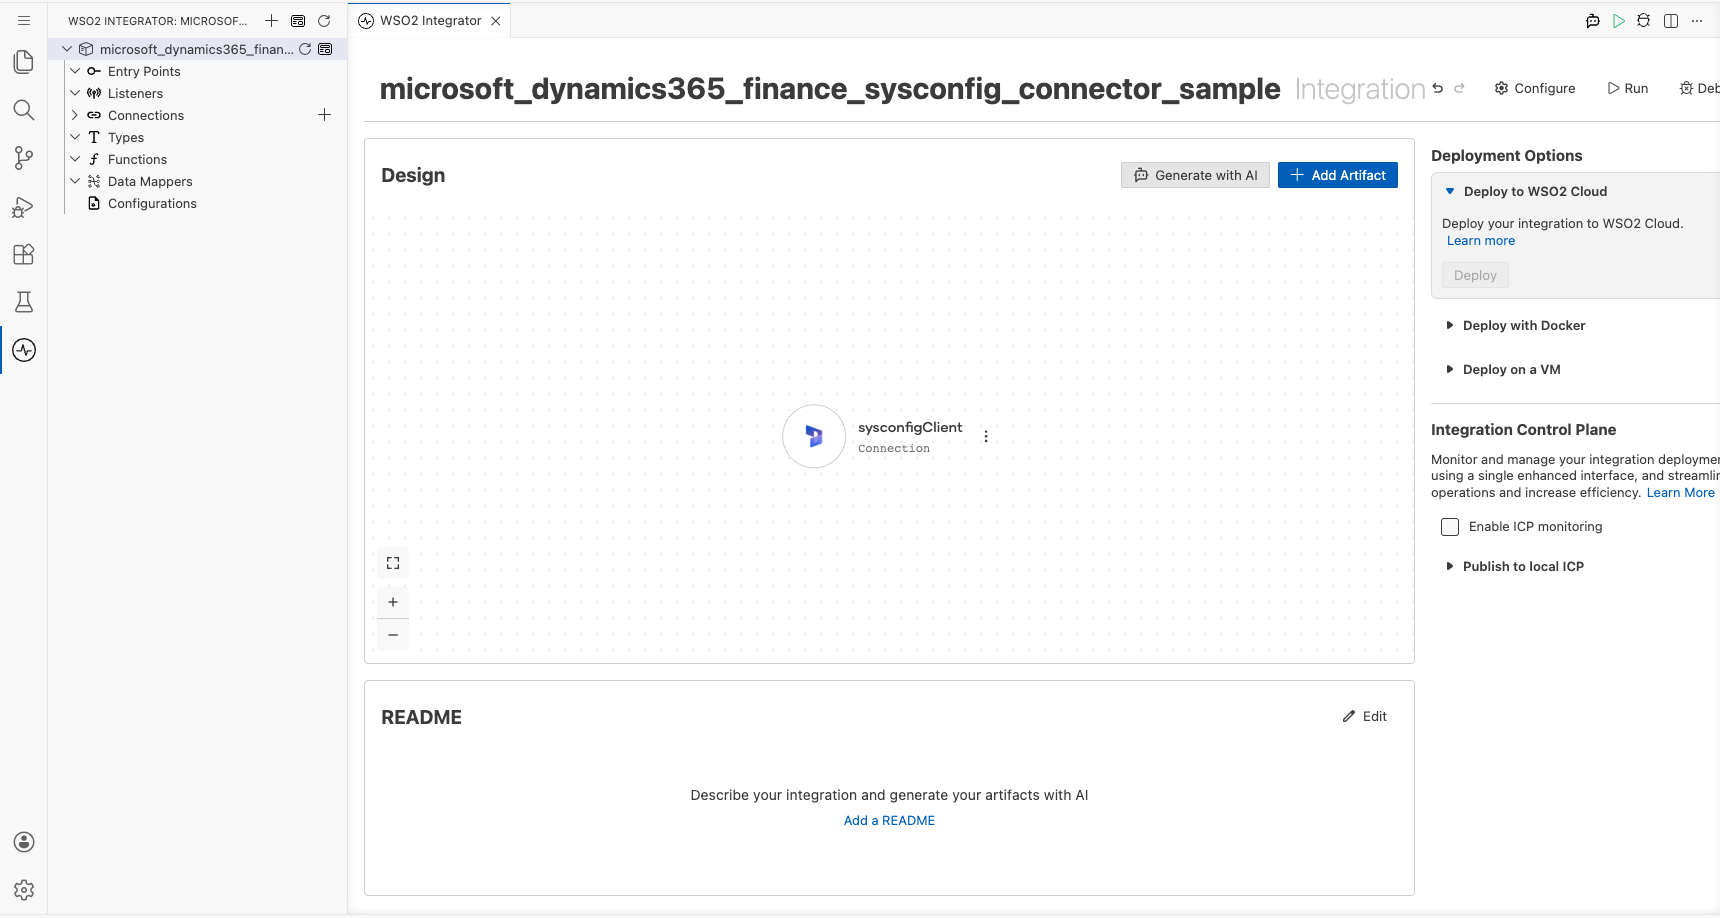Open the Manage gear menu
Viewport: 1720px width, 918px height.
tap(24, 890)
